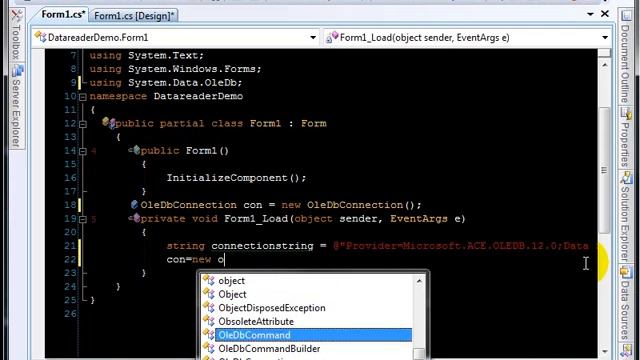Click the Solution Explorer icon
640x360 pixels.
pos(626,178)
